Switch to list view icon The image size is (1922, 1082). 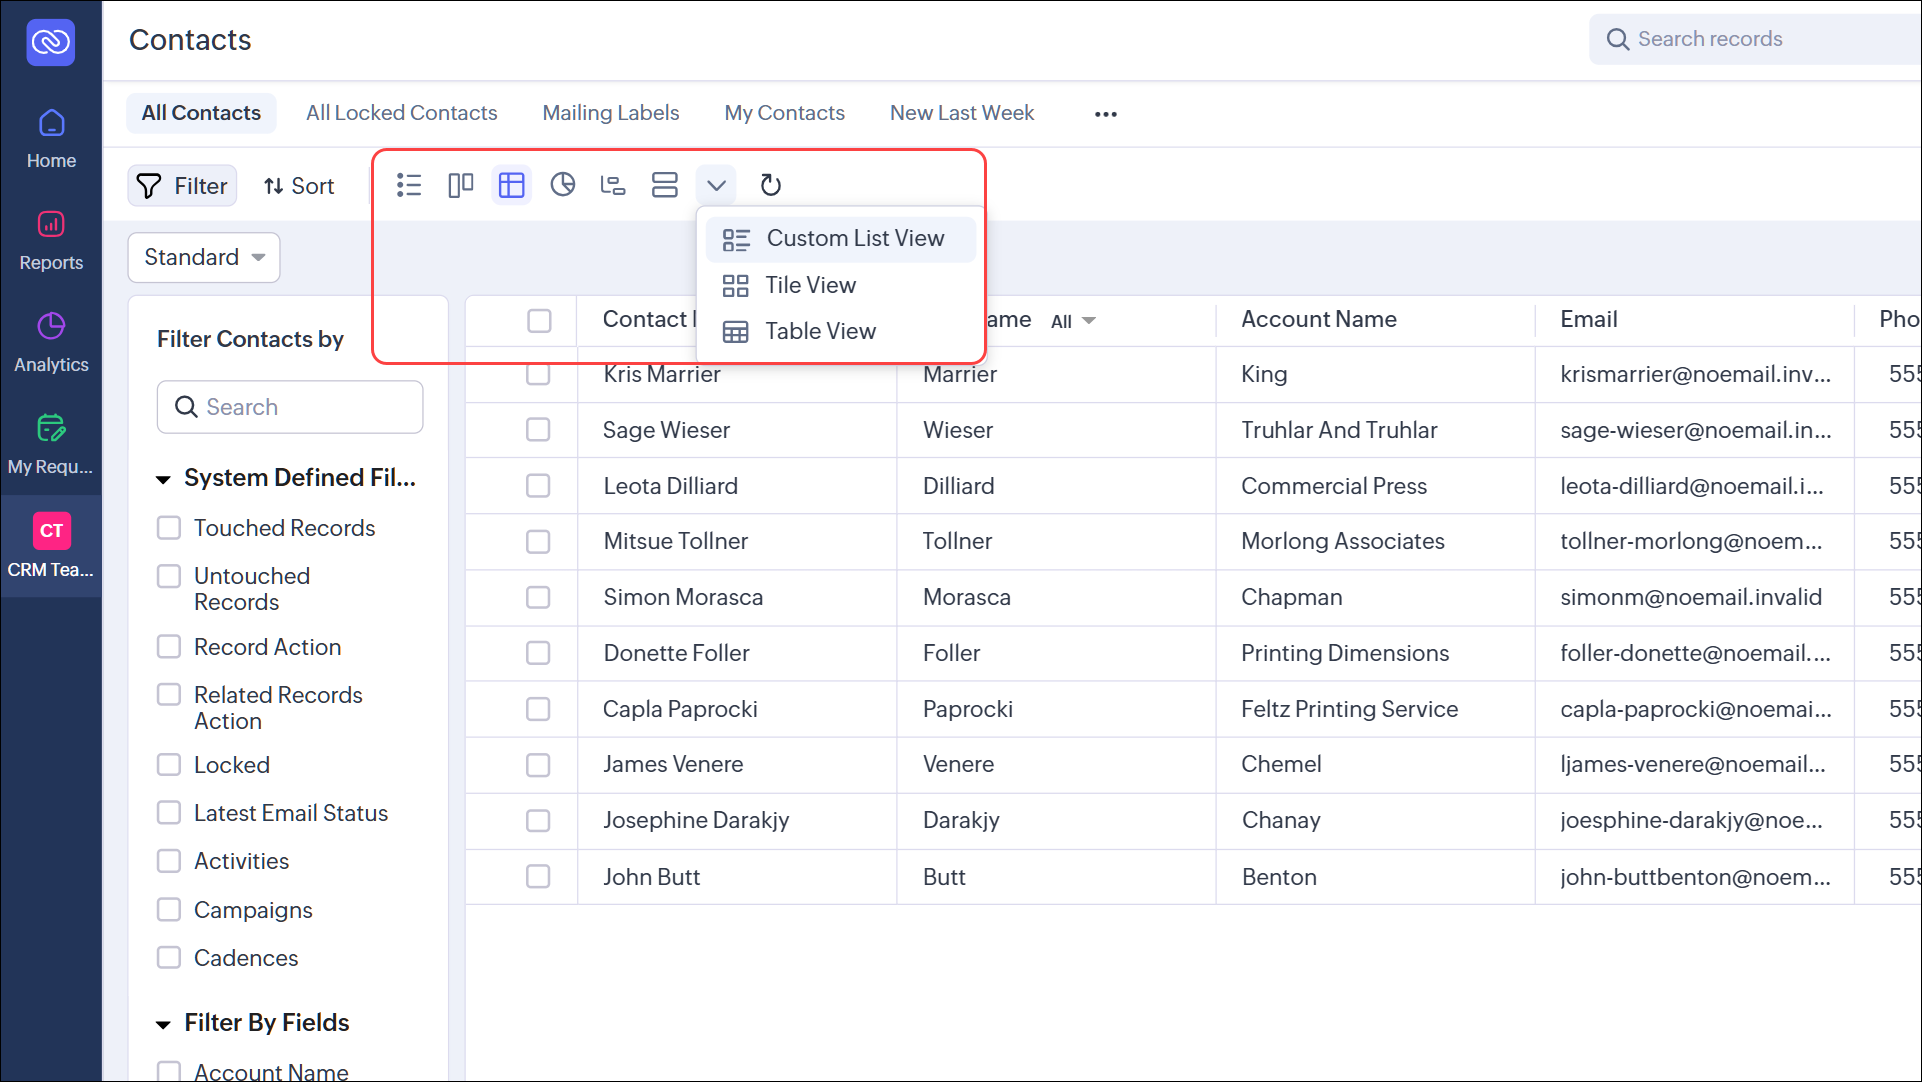409,185
